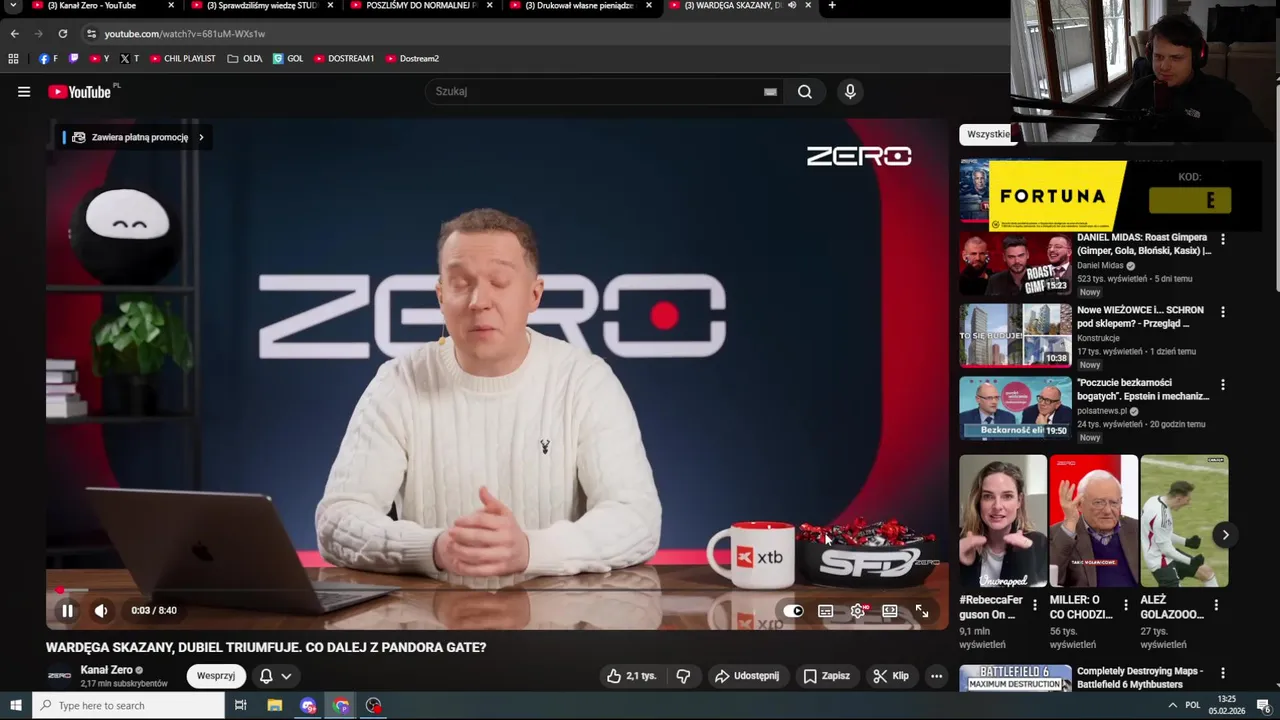Open options for Poczucie bezkarności video

pos(1222,385)
